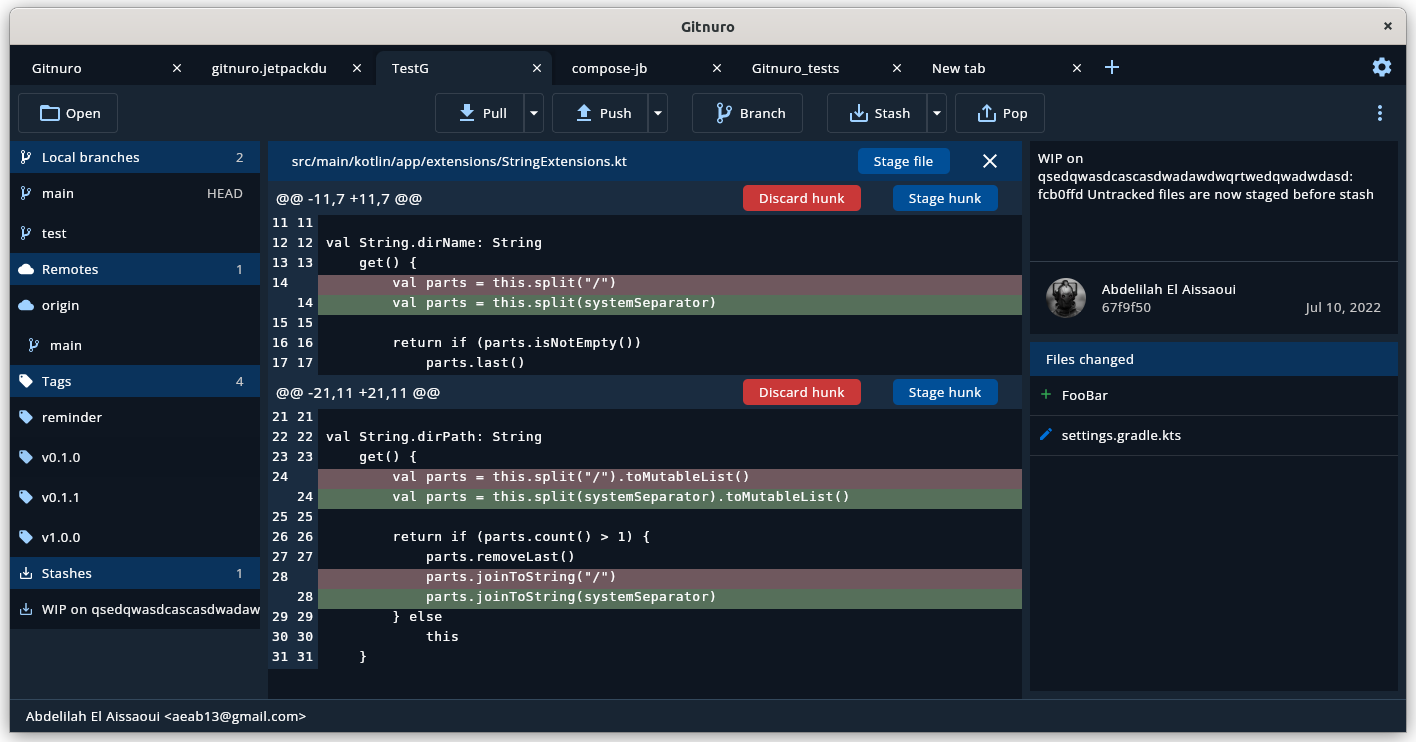
Task: Click the Tags header tag icon
Action: 26,381
